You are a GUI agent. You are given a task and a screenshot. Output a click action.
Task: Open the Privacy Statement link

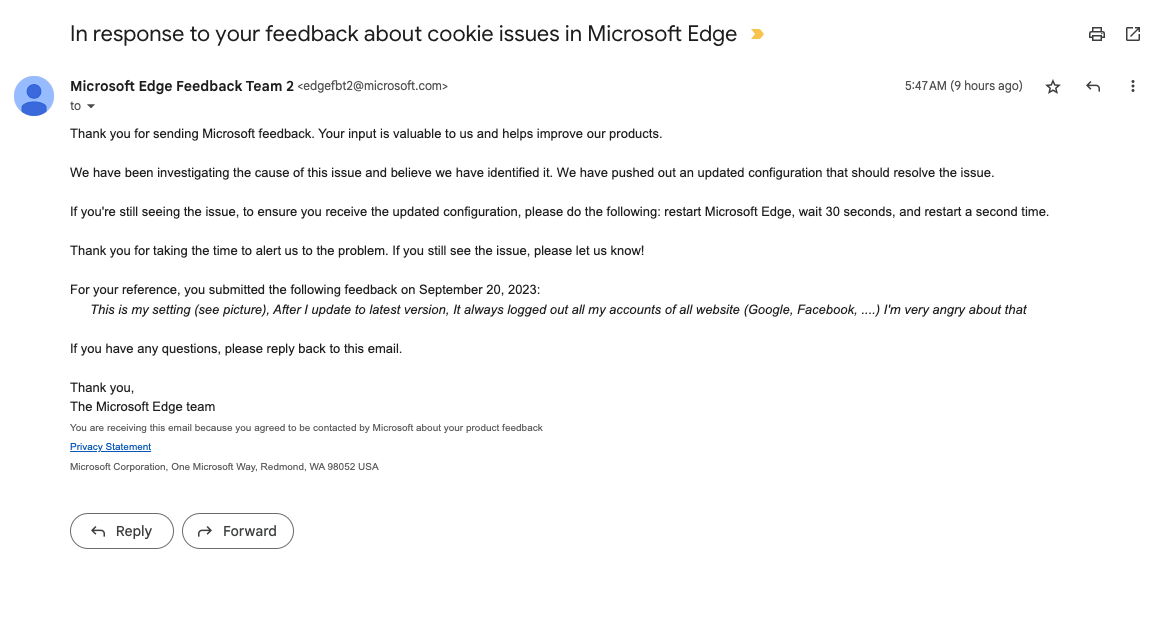point(110,447)
